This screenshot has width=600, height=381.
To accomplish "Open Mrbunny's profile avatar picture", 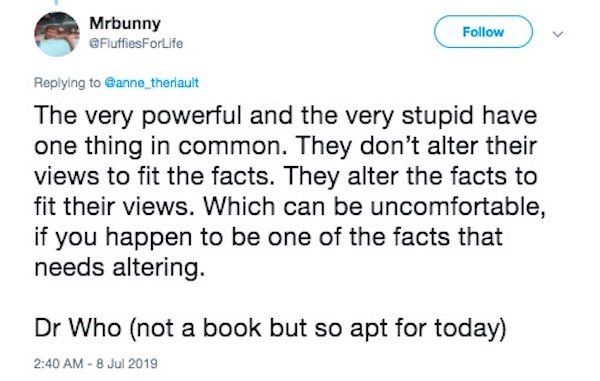I will 57,34.
